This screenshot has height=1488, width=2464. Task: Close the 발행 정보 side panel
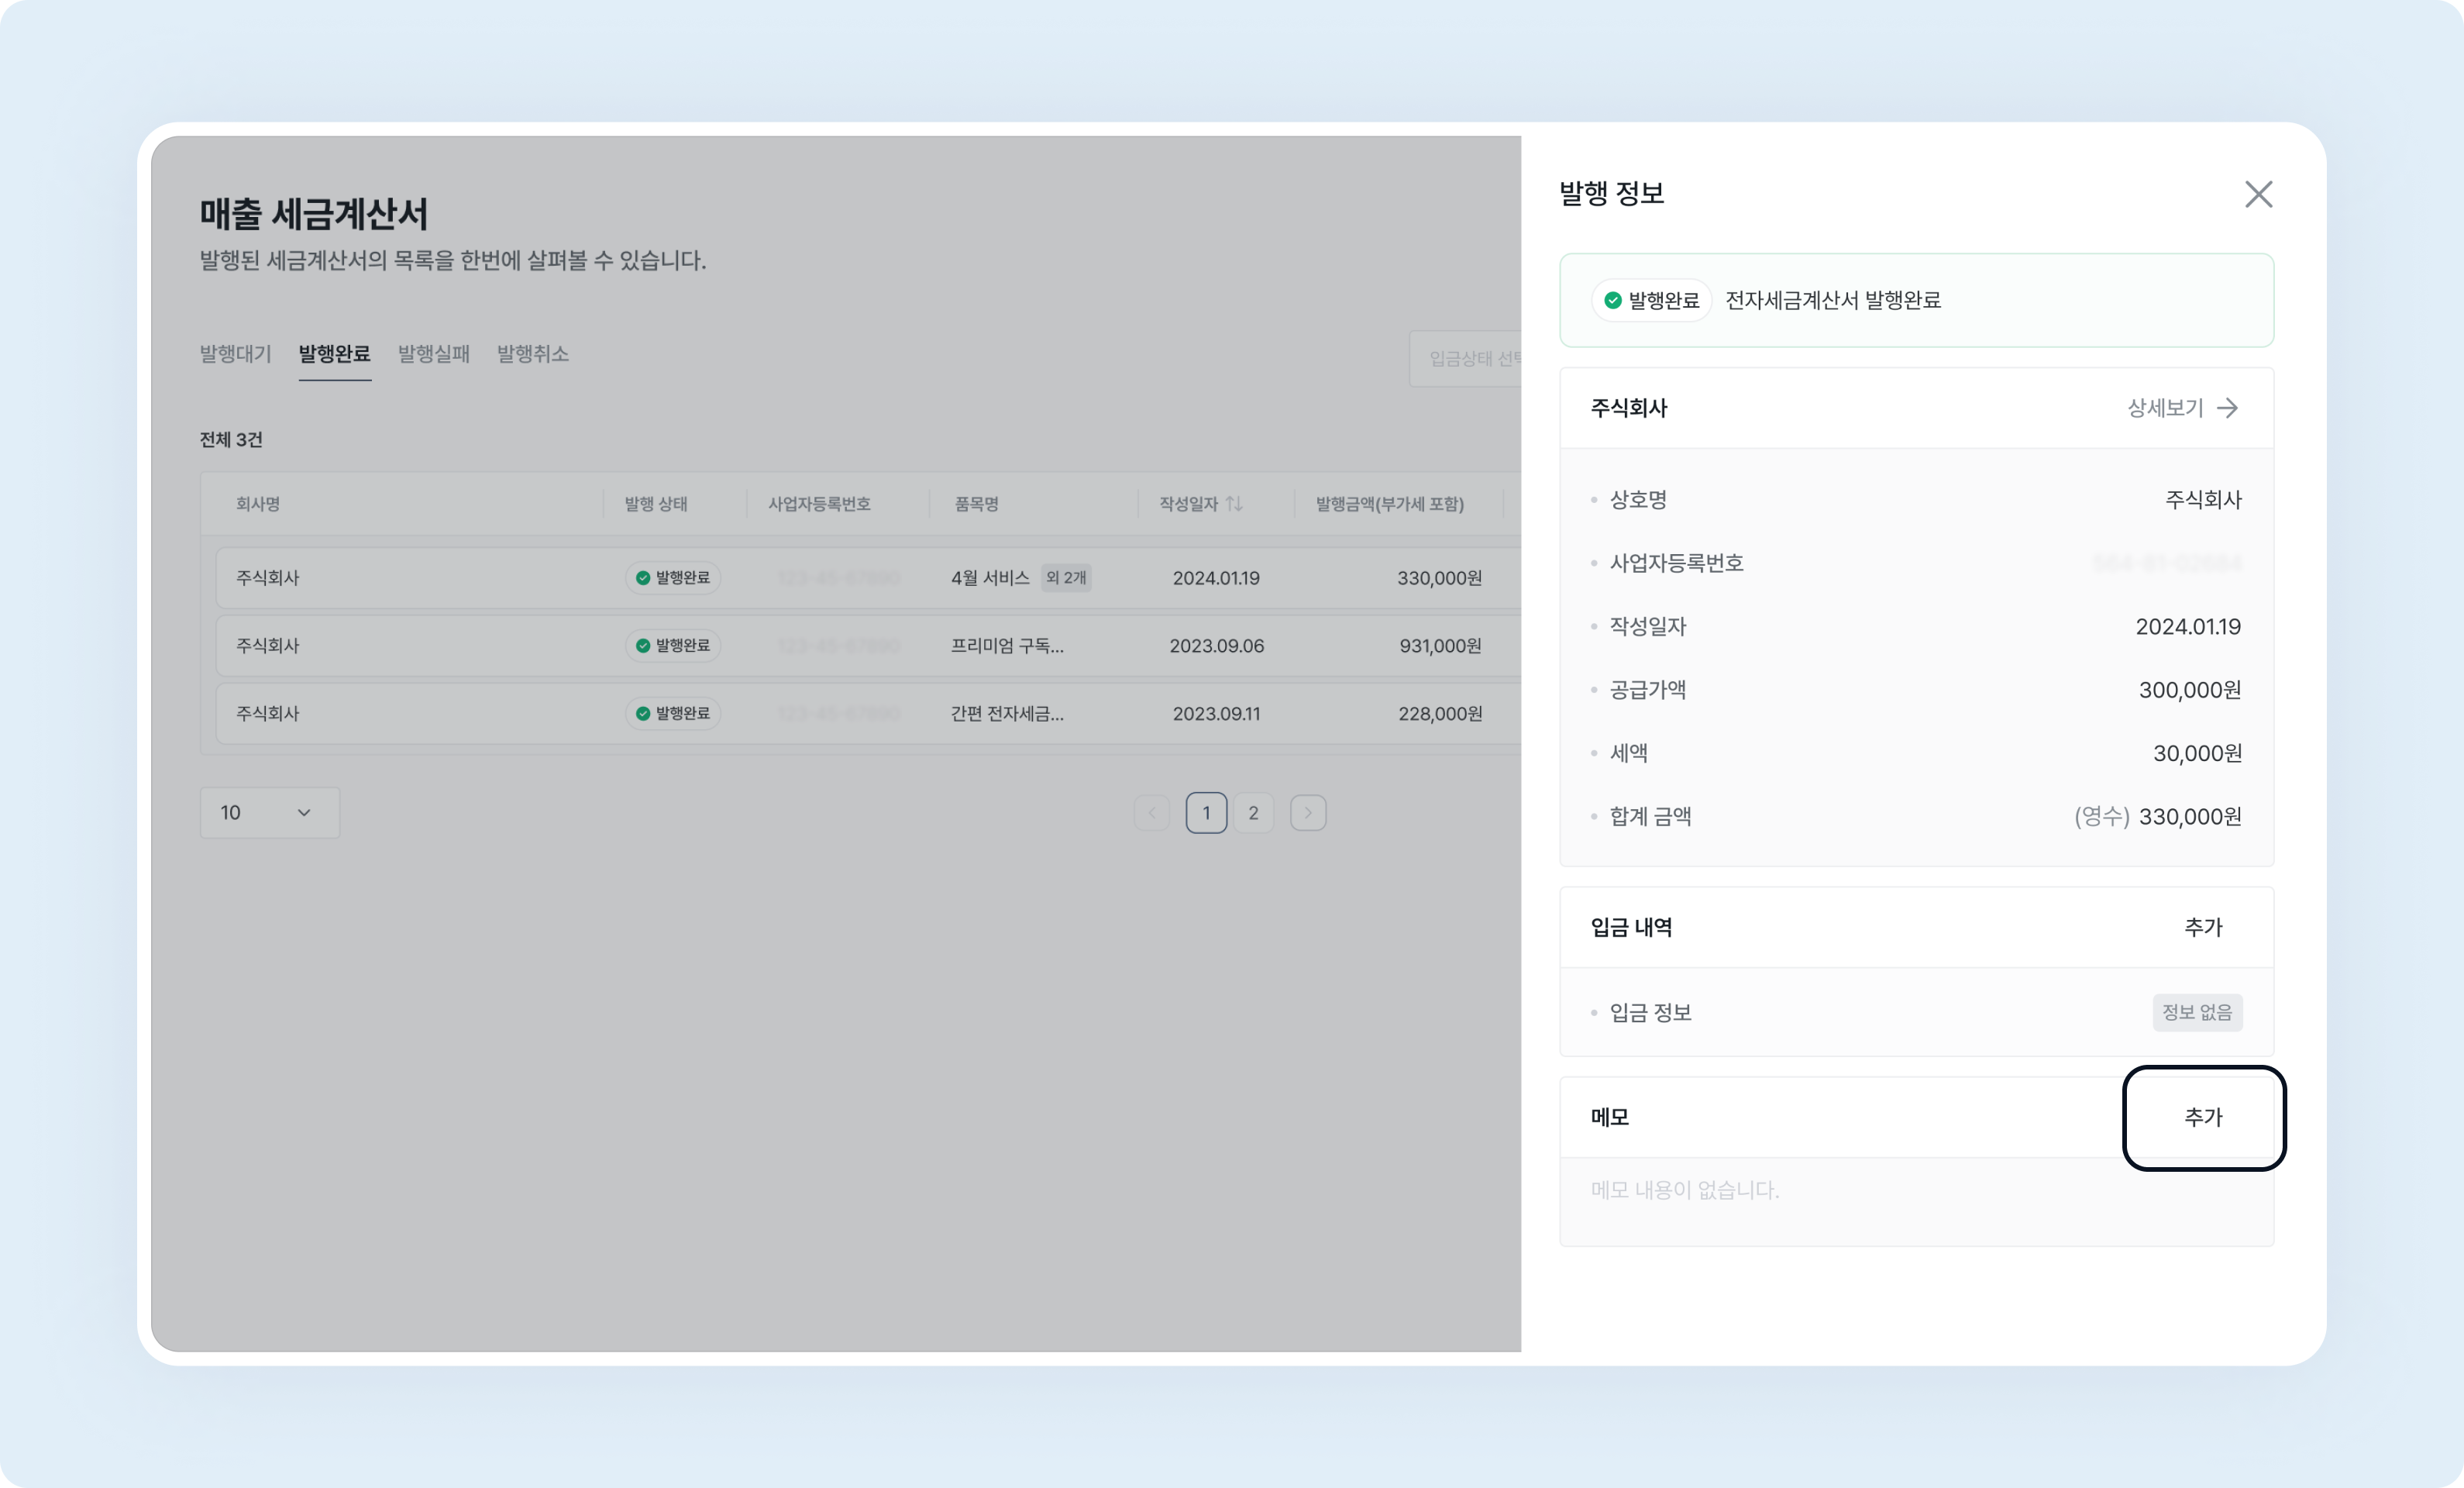click(2258, 194)
